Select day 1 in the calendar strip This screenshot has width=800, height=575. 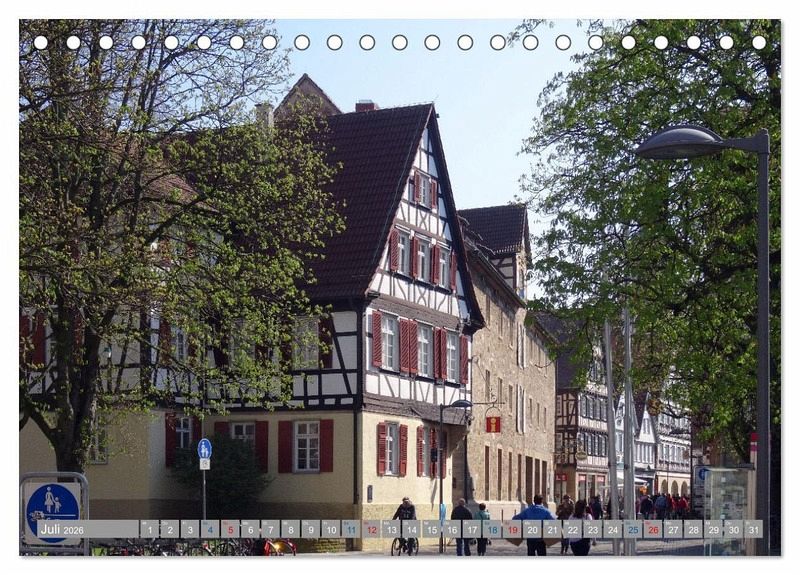tap(149, 529)
